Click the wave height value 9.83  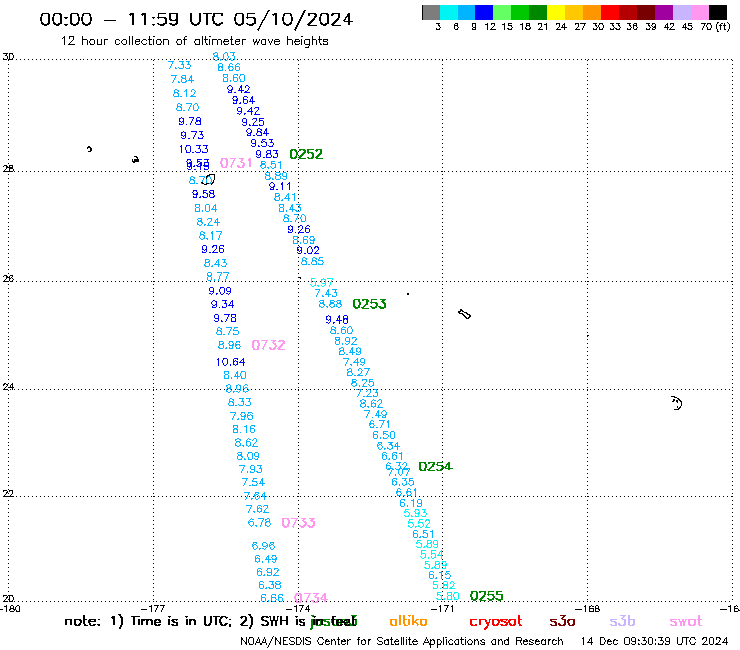click(267, 154)
